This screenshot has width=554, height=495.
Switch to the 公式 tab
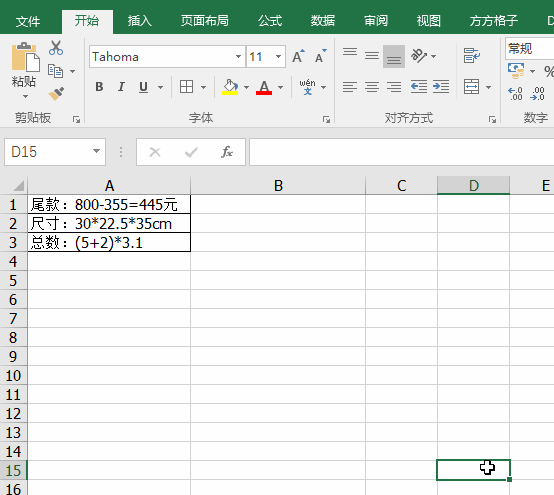270,21
